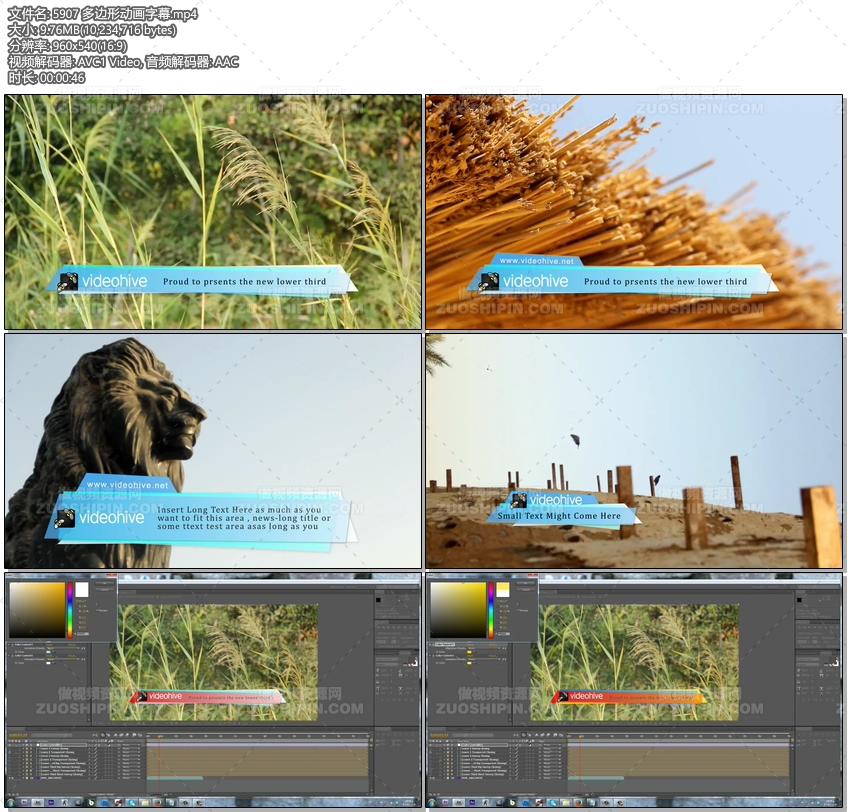Click the rainbow hue slider in the right screenshot
848x812 pixels.
click(491, 609)
